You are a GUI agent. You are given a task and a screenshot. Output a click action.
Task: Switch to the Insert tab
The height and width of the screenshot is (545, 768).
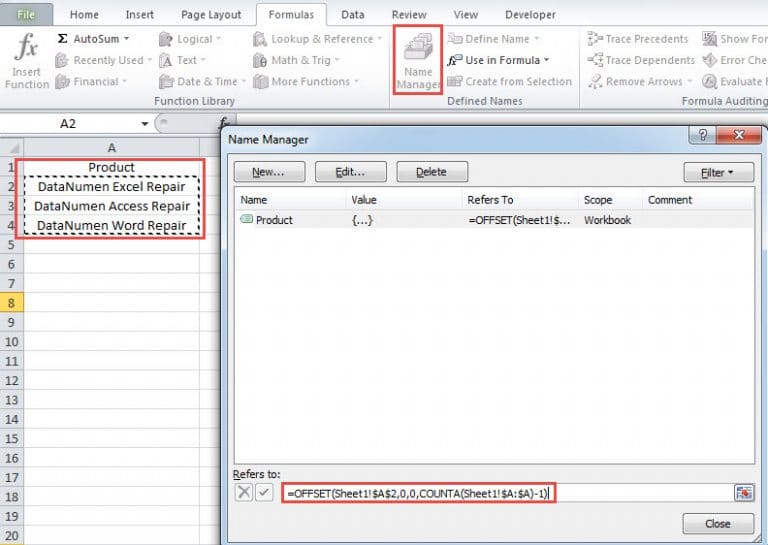click(x=140, y=15)
